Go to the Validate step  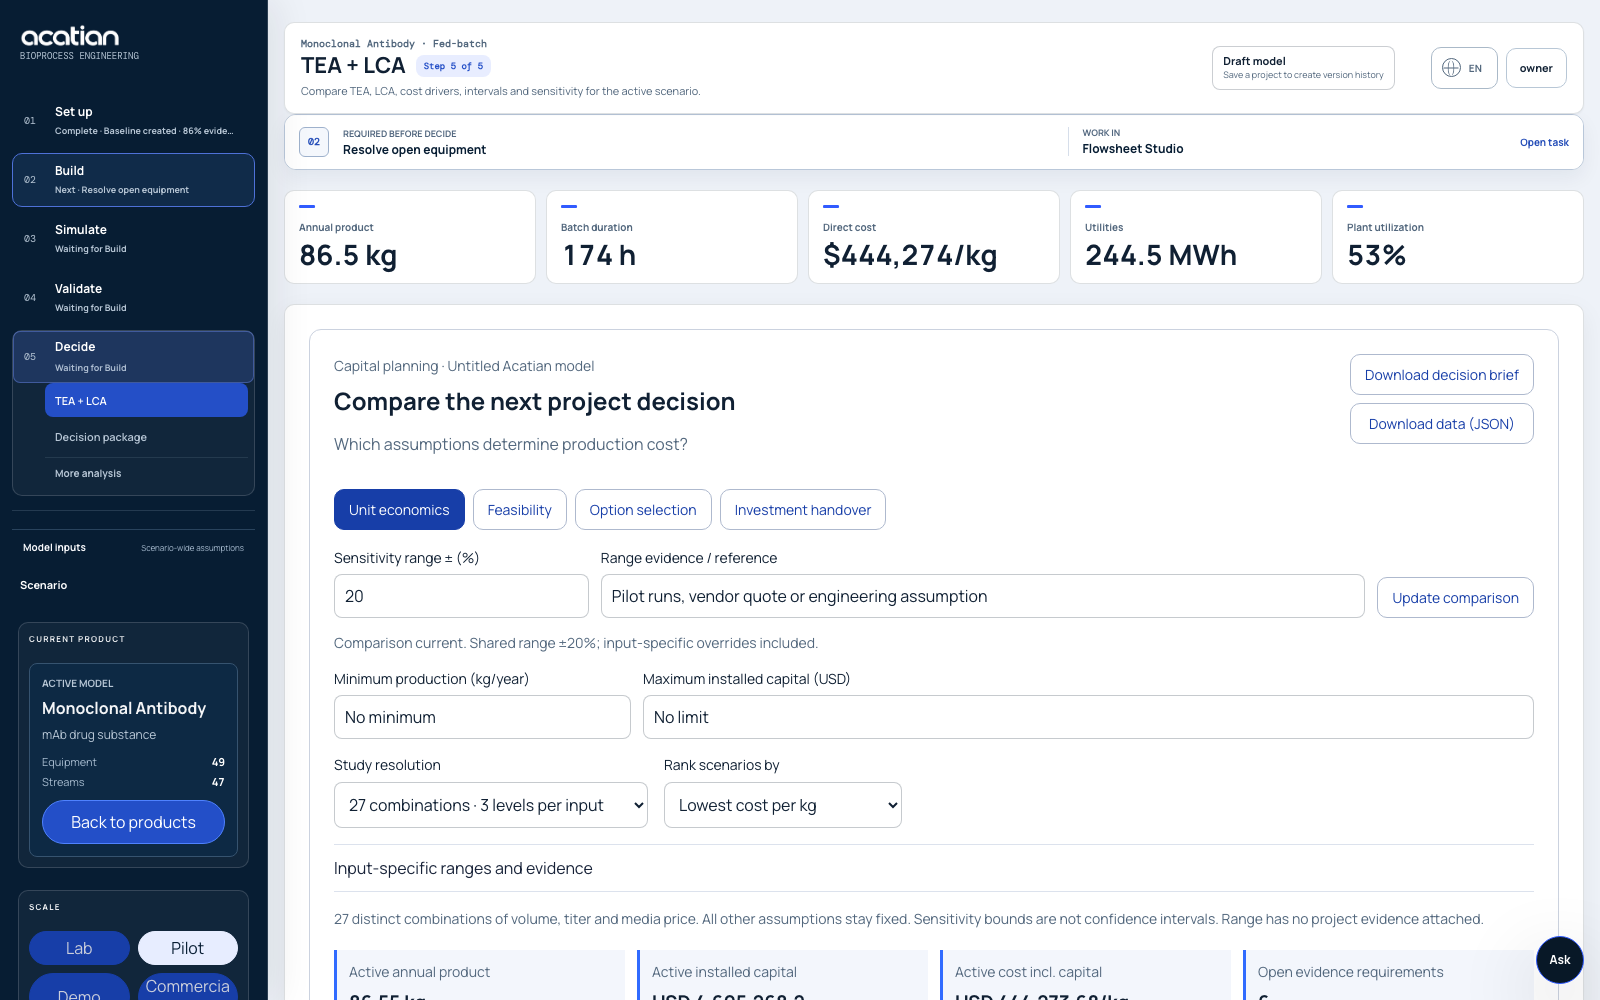[x=133, y=298]
